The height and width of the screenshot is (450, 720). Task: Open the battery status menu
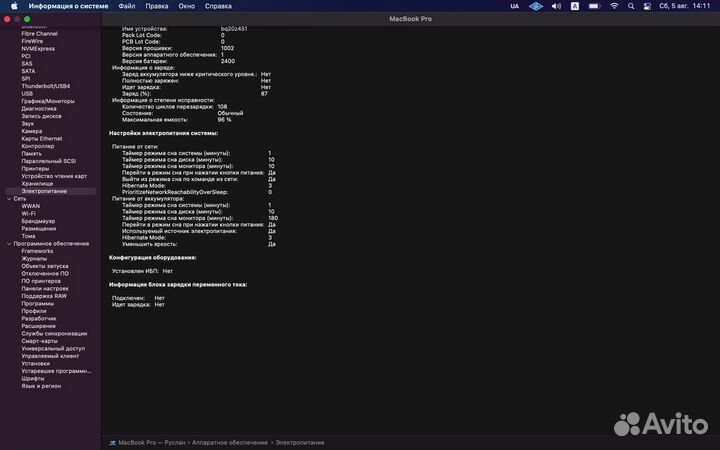pyautogui.click(x=594, y=6)
